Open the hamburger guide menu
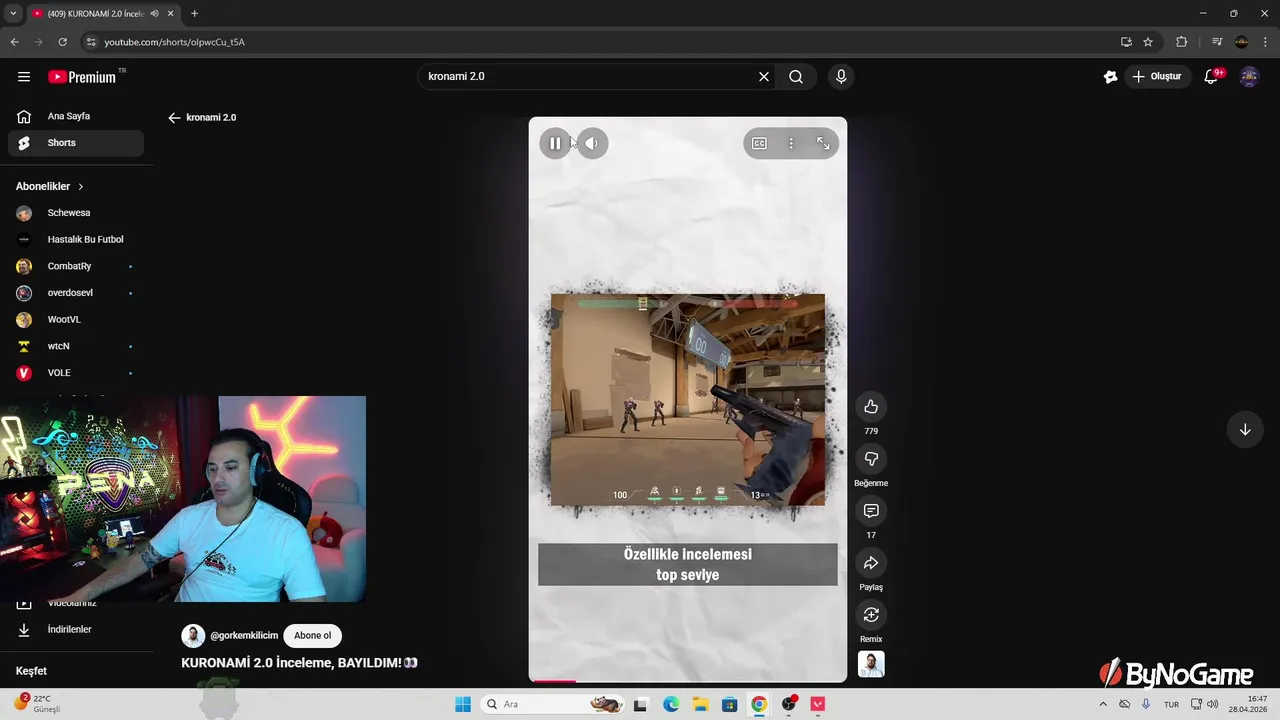 [x=24, y=76]
